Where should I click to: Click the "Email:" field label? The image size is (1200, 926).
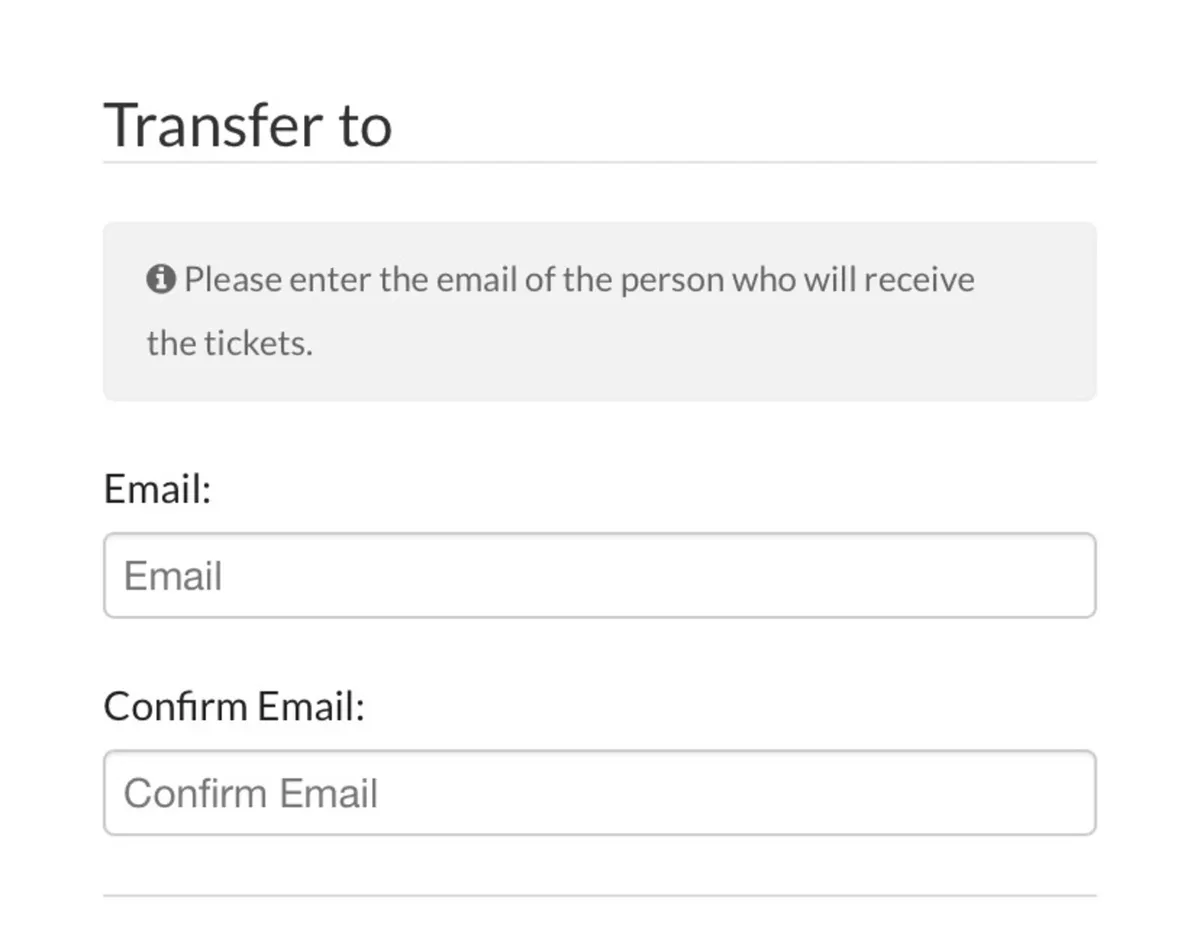(157, 490)
